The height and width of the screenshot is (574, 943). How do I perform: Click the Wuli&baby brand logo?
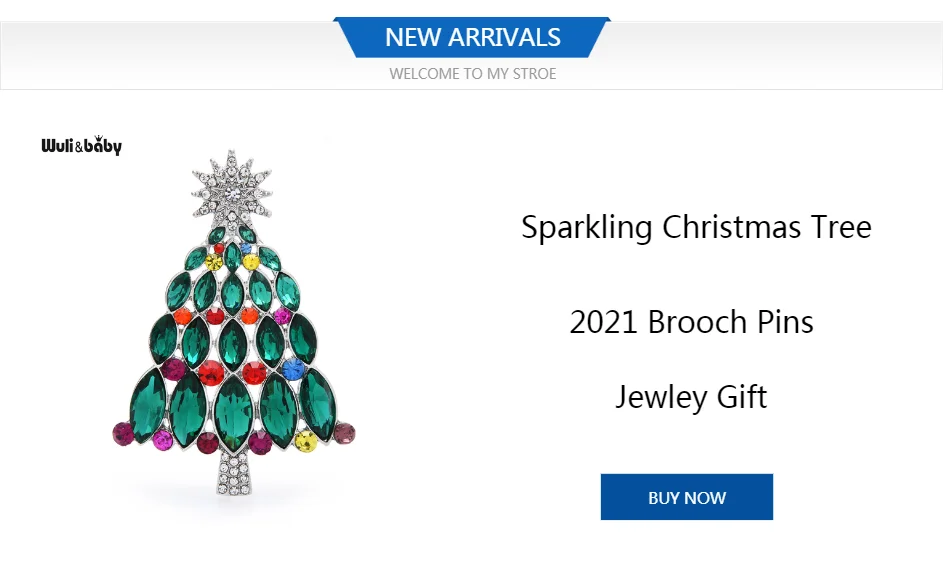pos(81,146)
